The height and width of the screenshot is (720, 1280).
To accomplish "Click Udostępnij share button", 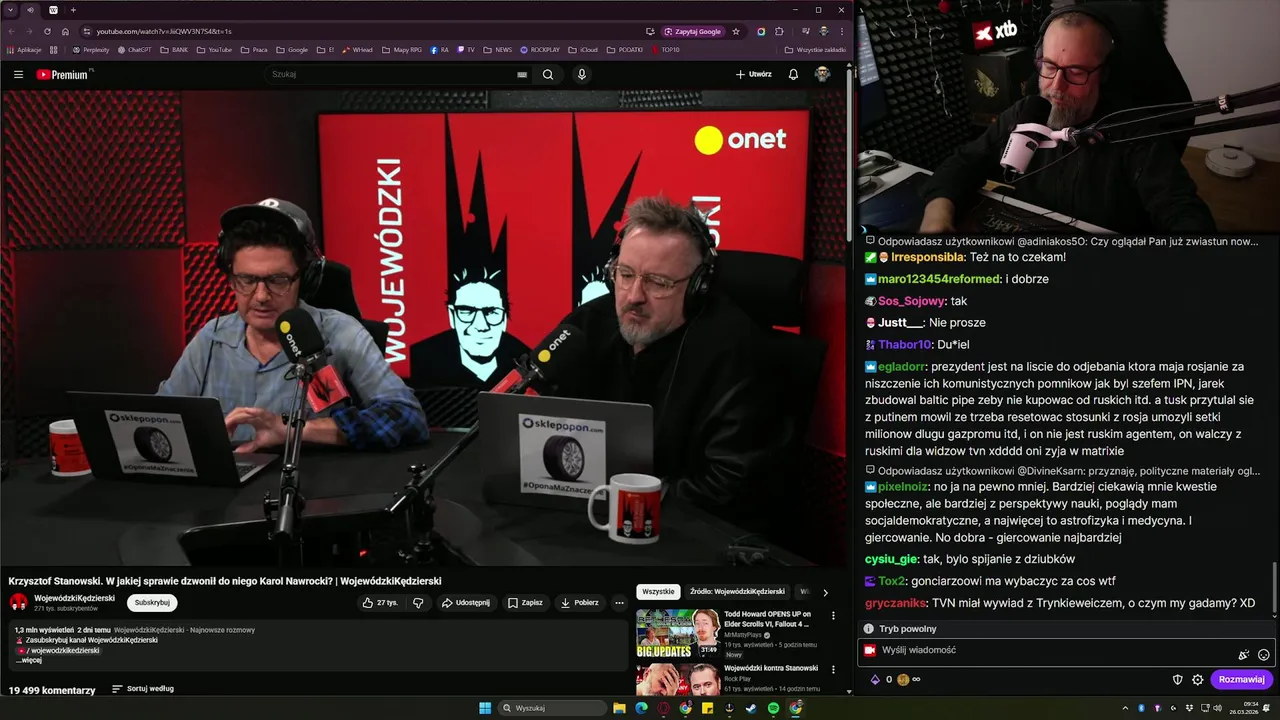I will 466,603.
